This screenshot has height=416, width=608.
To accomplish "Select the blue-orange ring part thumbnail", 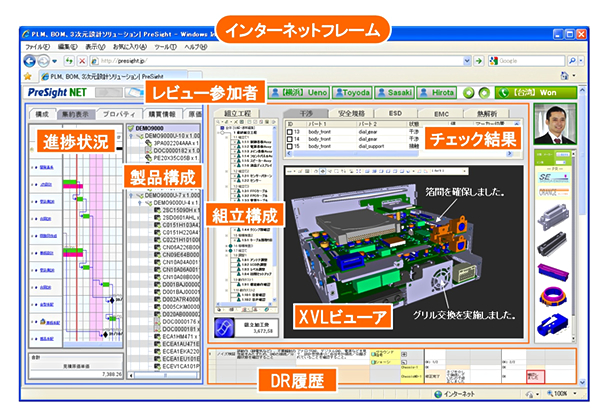I will [x=553, y=297].
